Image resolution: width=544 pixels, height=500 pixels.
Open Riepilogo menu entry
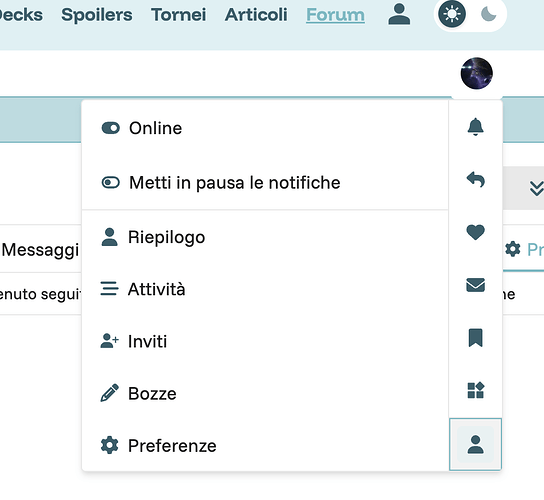point(265,237)
